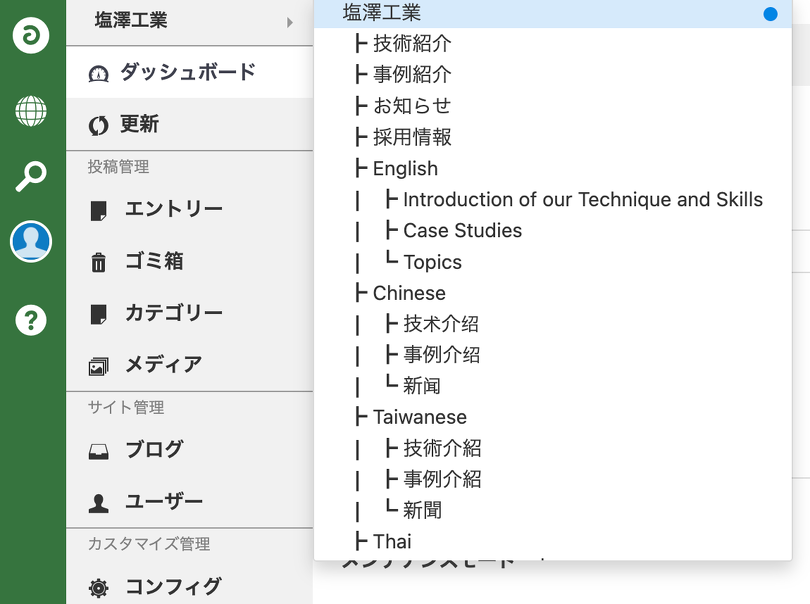The width and height of the screenshot is (810, 604).
Task: Open the user profile avatar icon
Action: pos(31,242)
